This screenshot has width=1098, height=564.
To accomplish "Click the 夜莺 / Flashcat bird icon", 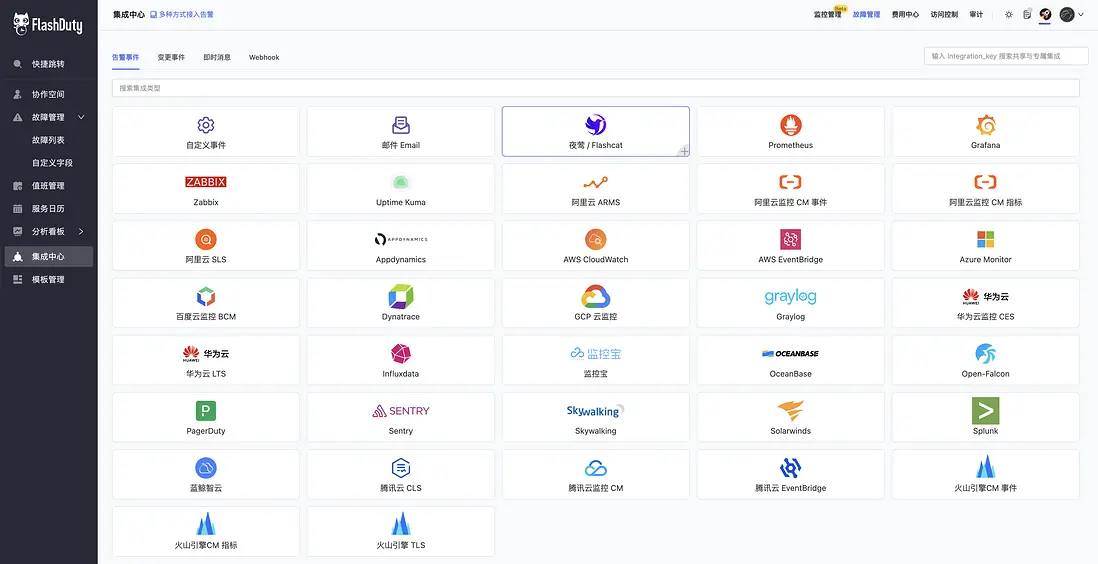I will pos(595,125).
